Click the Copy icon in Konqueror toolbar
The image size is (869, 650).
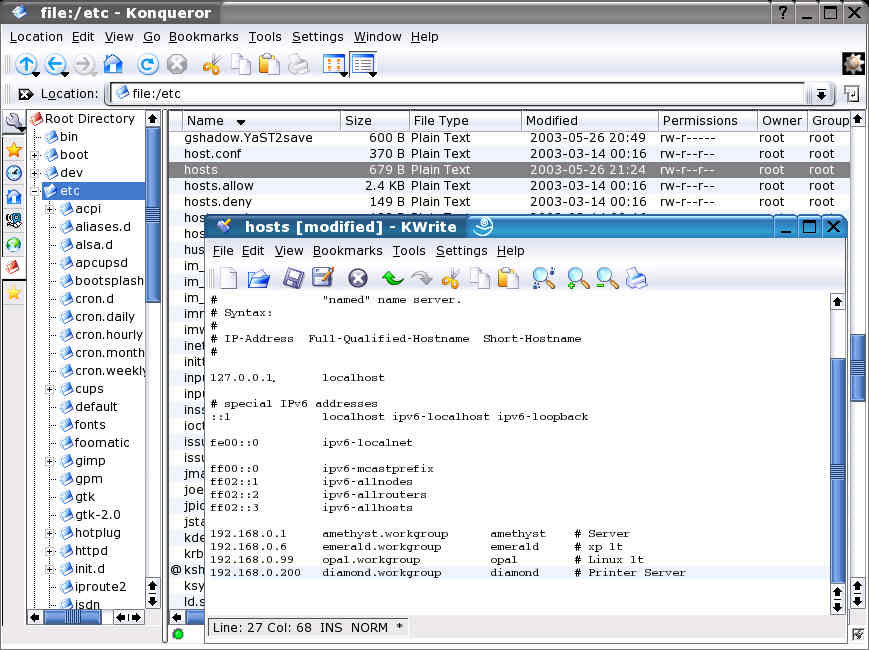[241, 65]
